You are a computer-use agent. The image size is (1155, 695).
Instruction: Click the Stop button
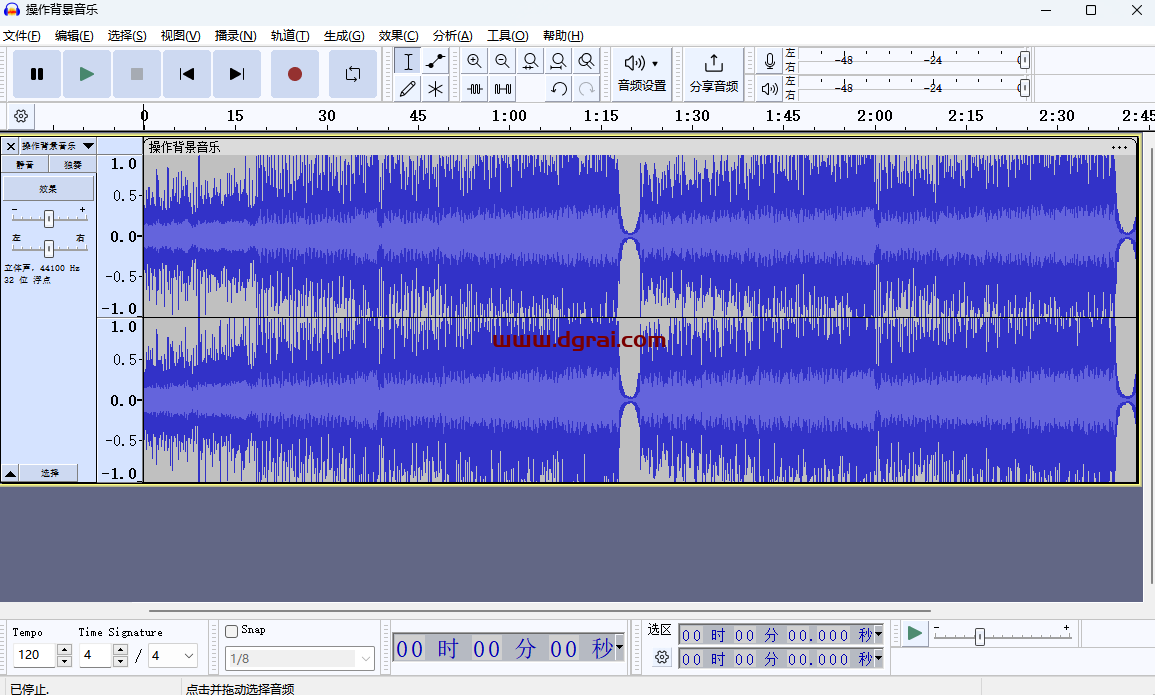(137, 74)
